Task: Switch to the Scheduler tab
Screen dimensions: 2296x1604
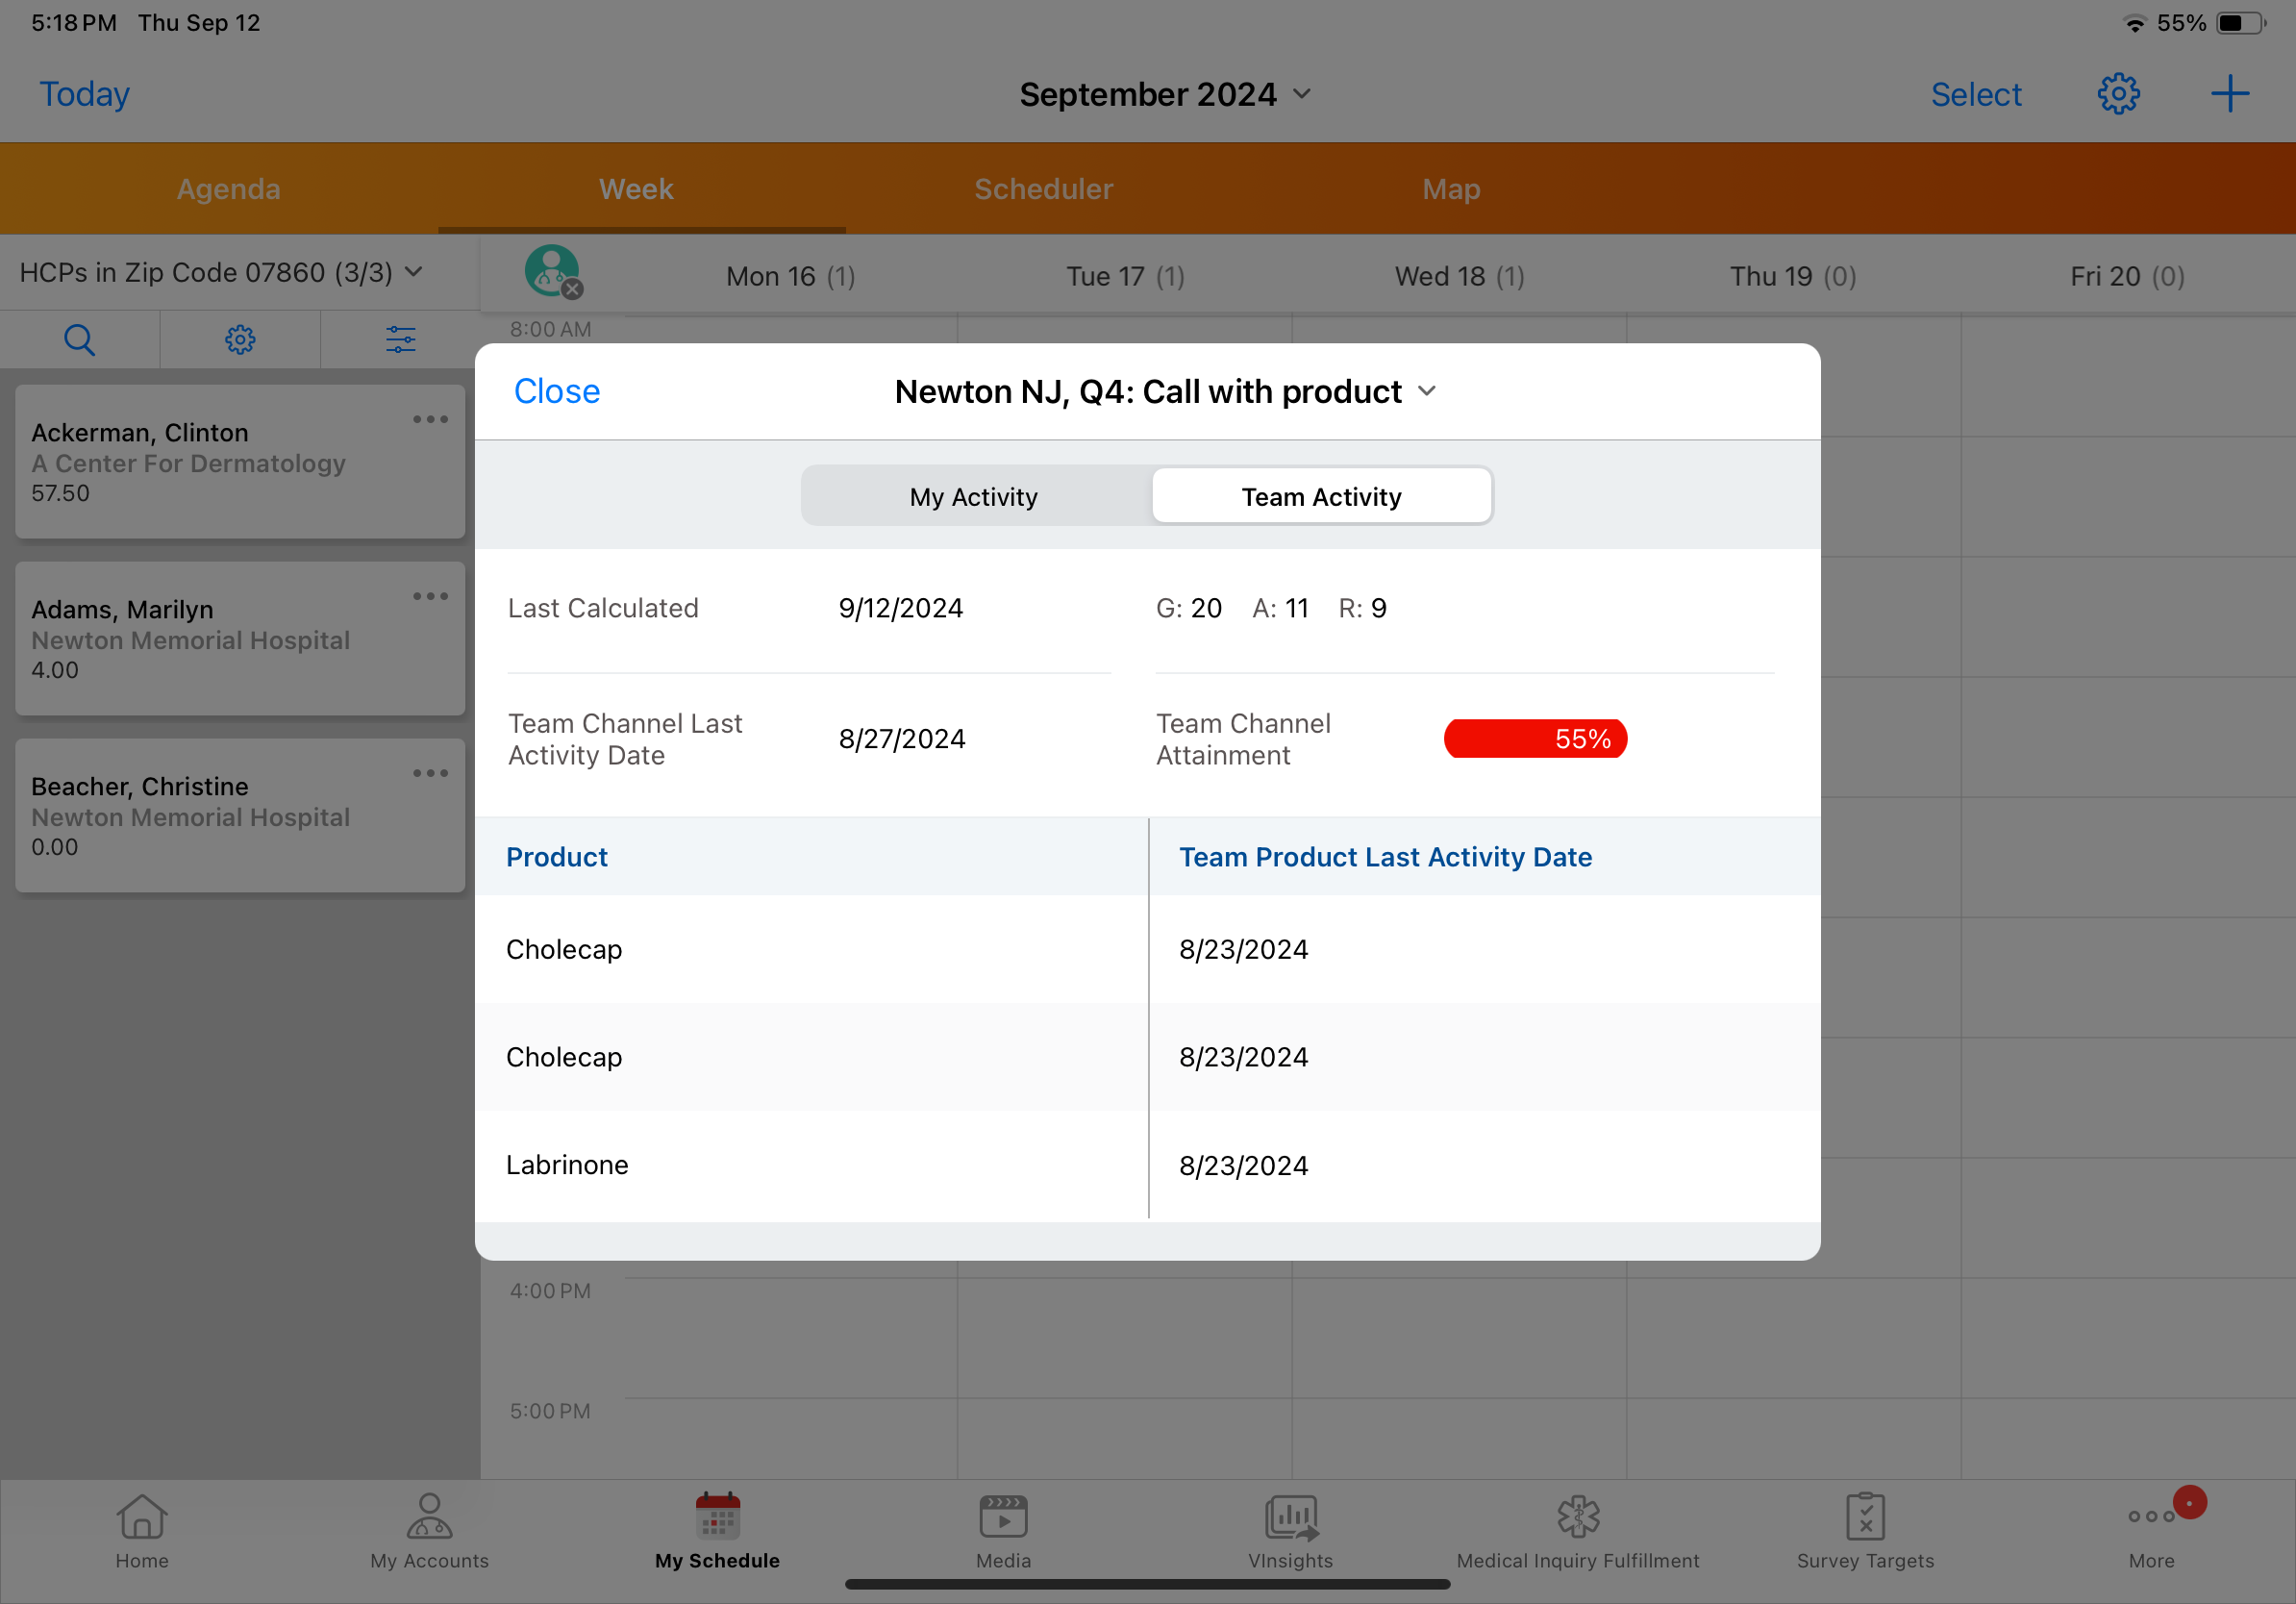Action: (x=1043, y=189)
